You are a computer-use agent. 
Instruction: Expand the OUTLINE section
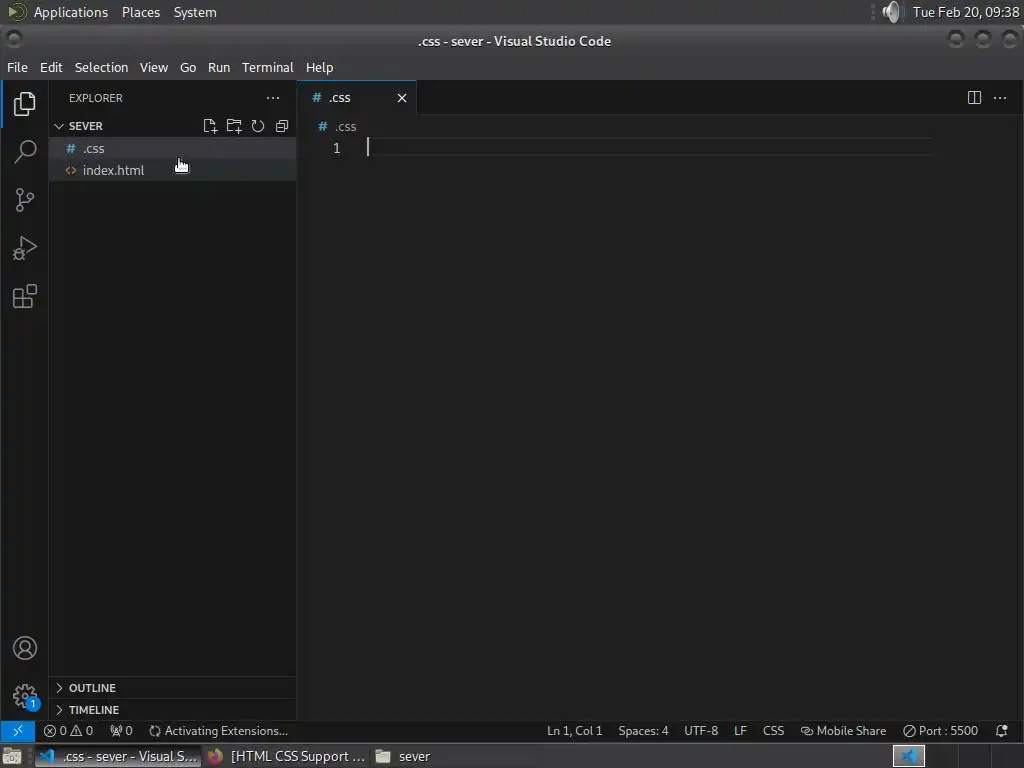tap(172, 688)
